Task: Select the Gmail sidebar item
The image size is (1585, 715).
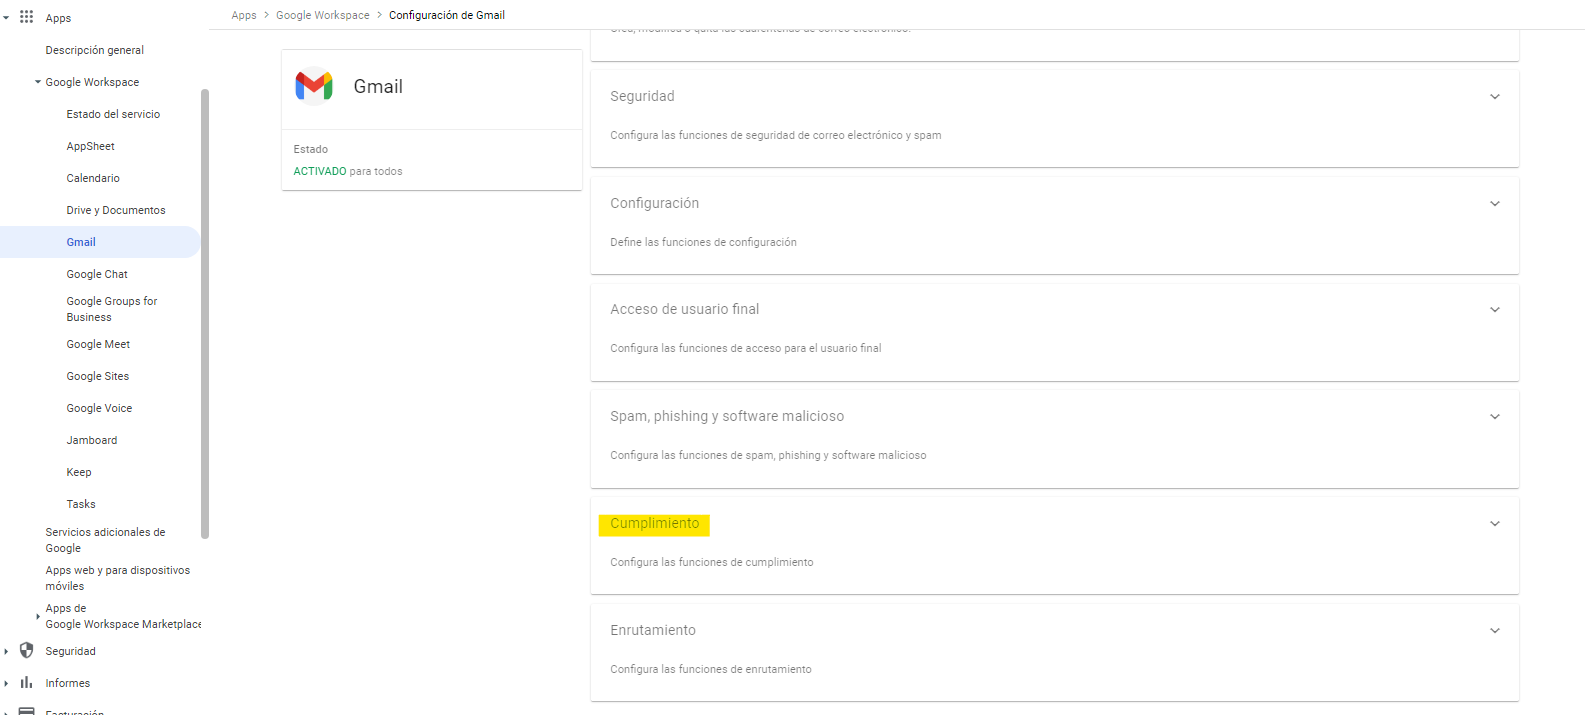Action: (100, 242)
